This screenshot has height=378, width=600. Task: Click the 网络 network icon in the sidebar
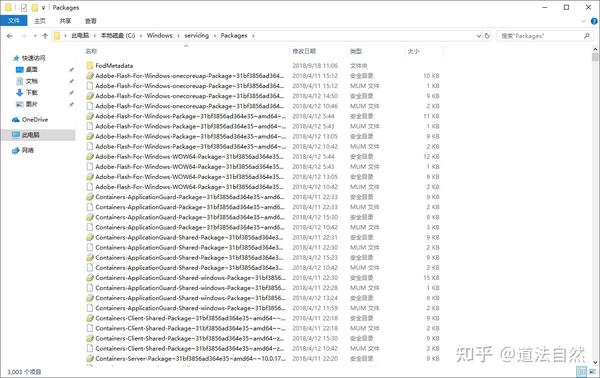[16, 150]
